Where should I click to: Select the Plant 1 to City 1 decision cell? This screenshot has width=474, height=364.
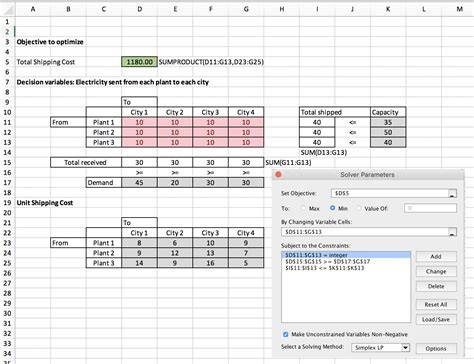(140, 122)
